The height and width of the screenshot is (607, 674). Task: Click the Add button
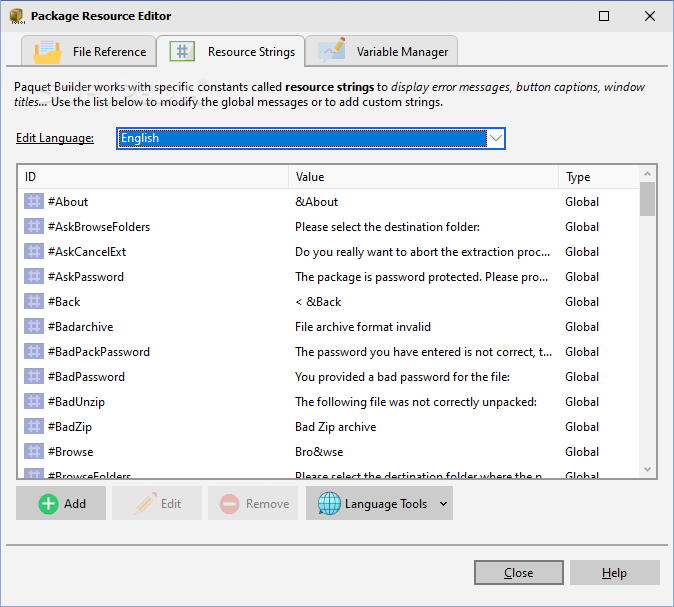tap(61, 503)
